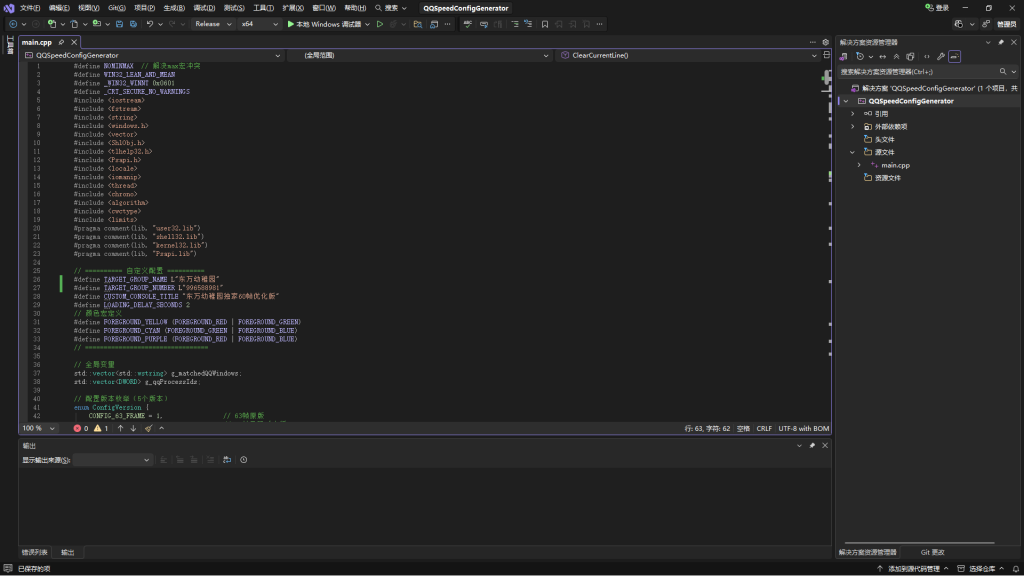Open the x64 platform dropdown
The width and height of the screenshot is (1024, 576).
(x=258, y=24)
